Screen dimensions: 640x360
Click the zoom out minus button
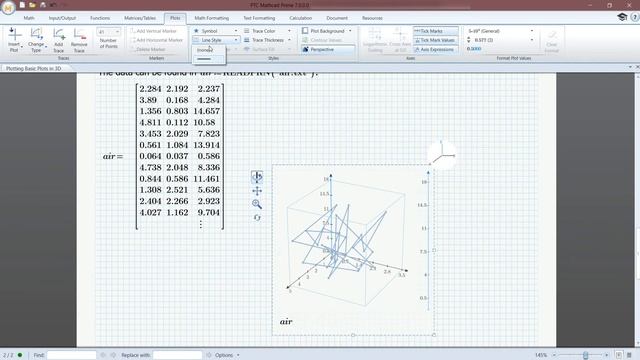point(555,355)
